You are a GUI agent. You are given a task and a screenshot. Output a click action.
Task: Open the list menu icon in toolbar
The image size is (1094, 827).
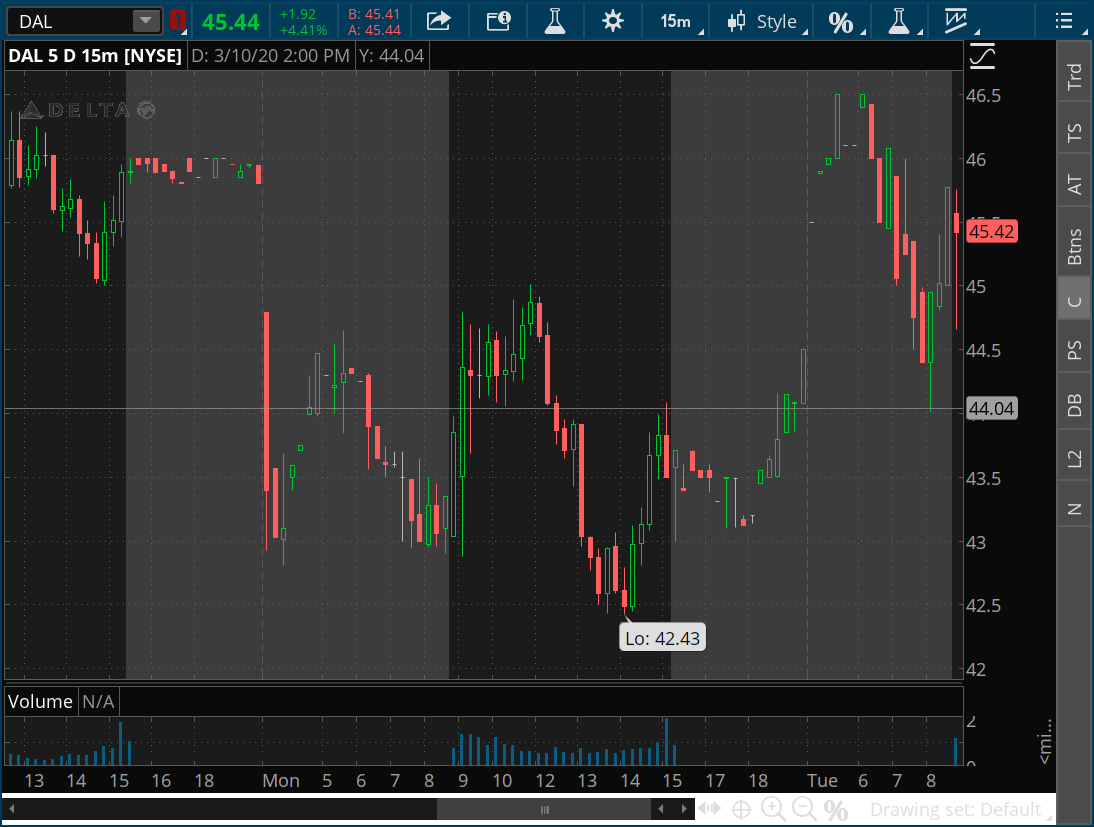(x=1063, y=21)
